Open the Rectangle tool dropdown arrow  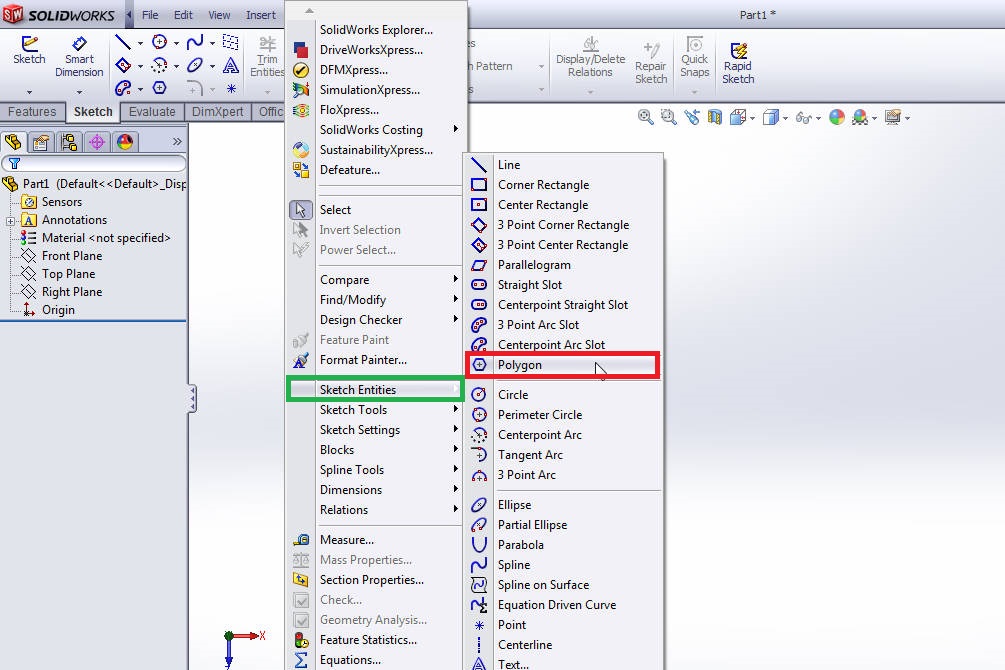(x=140, y=67)
